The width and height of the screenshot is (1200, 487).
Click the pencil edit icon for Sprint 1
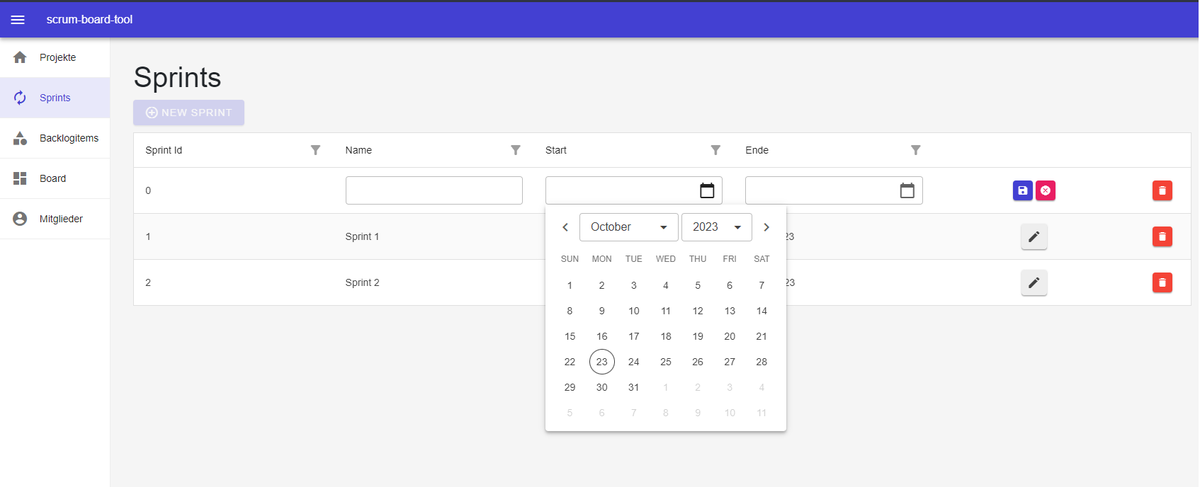pos(1034,237)
